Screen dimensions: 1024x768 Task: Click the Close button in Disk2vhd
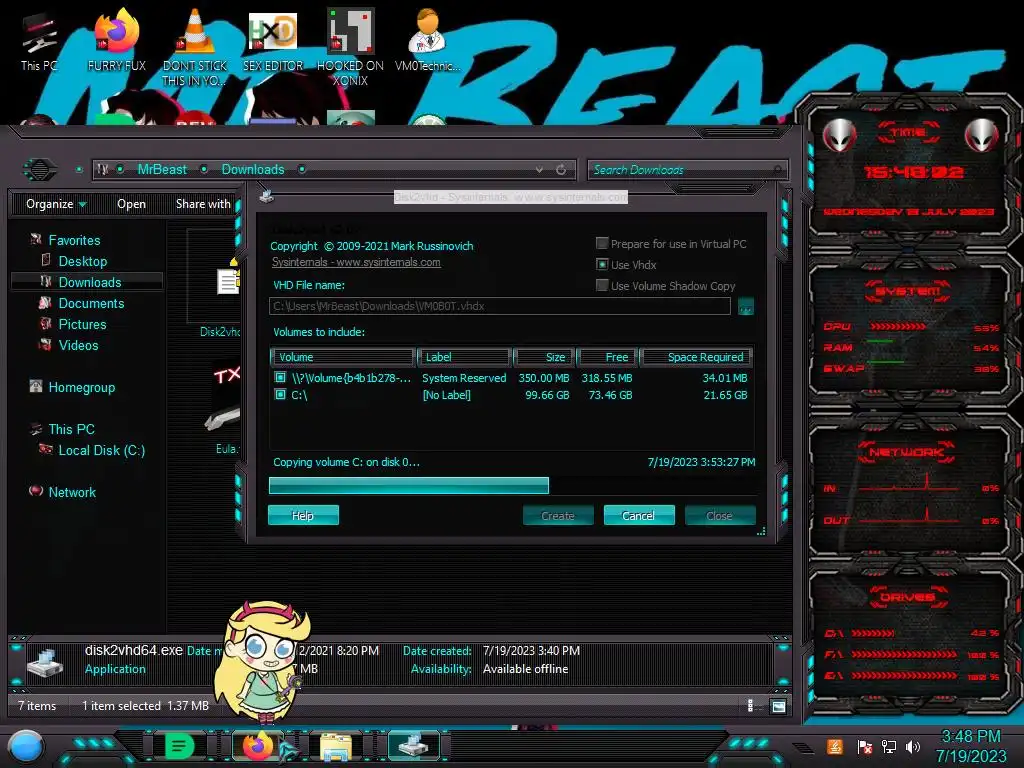[720, 515]
